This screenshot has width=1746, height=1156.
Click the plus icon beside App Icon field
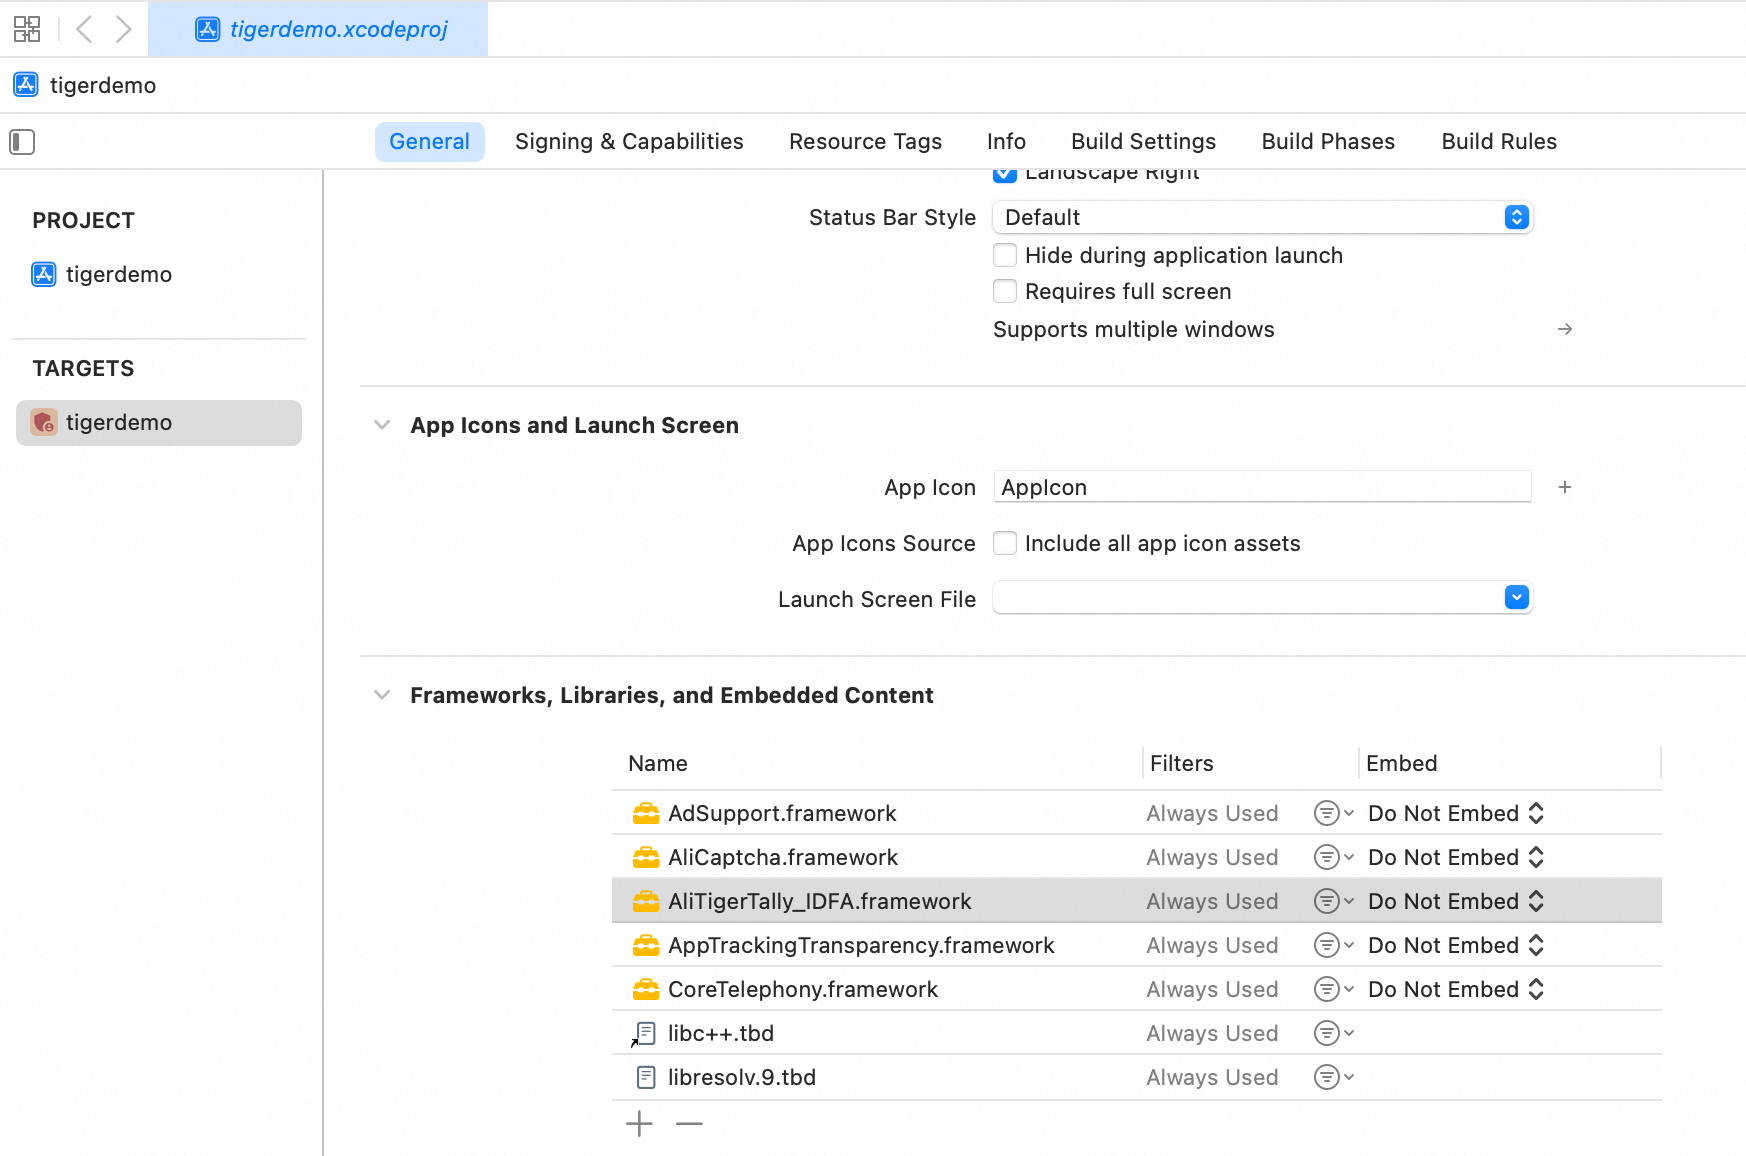click(x=1565, y=487)
